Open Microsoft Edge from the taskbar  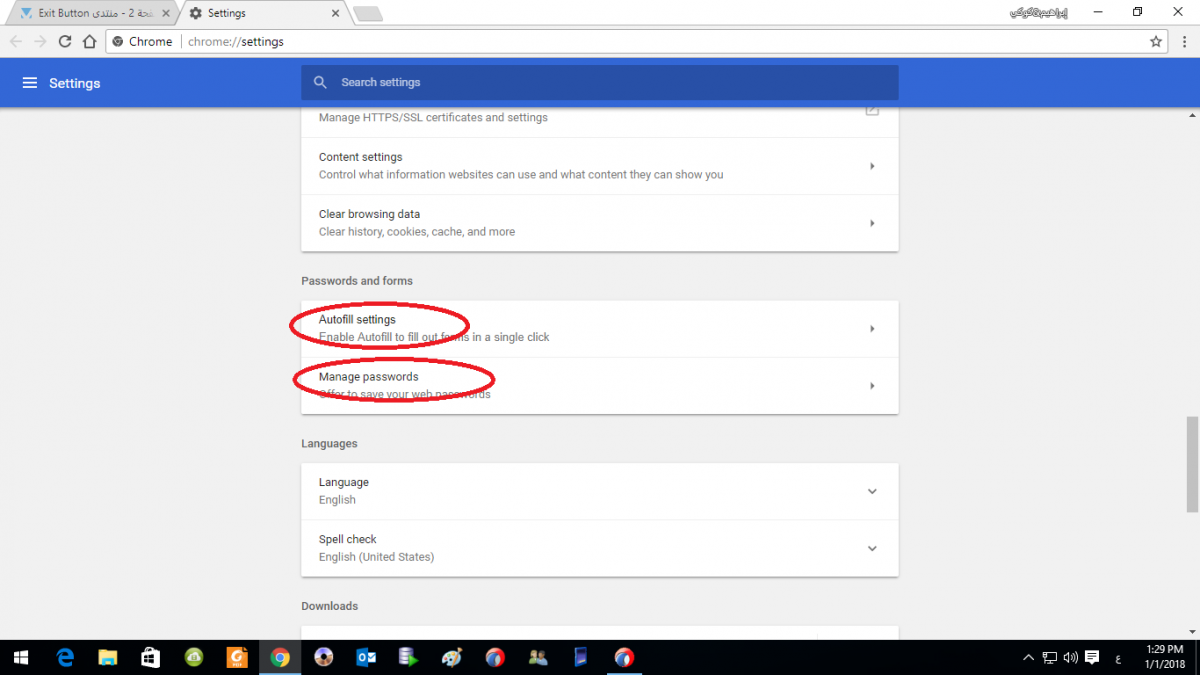click(x=65, y=657)
